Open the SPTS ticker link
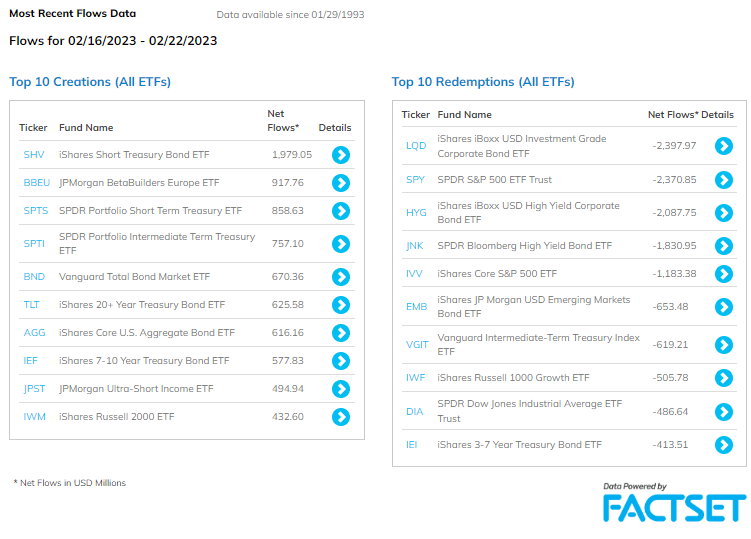 (x=36, y=211)
